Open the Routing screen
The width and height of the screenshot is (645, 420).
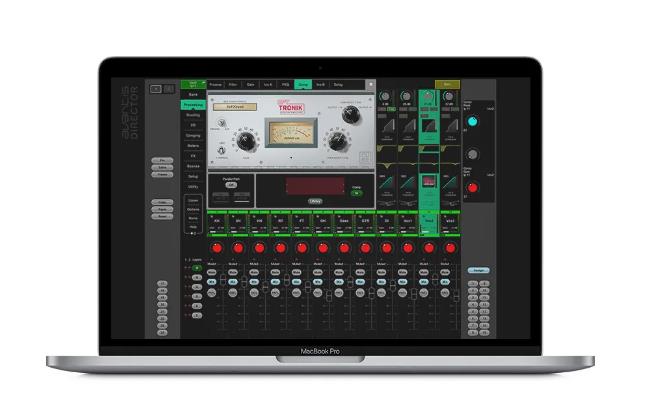[x=193, y=115]
